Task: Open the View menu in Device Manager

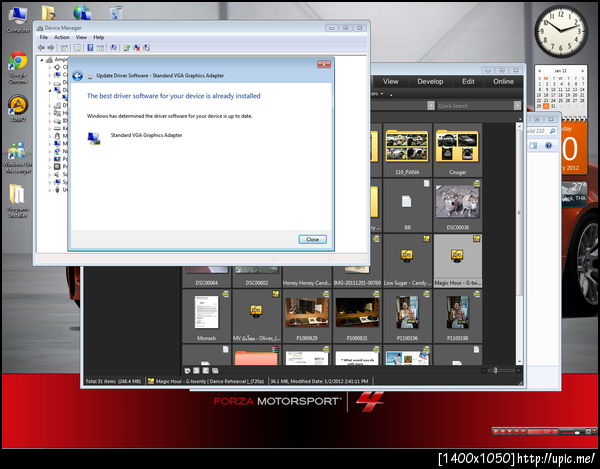Action: (x=81, y=37)
